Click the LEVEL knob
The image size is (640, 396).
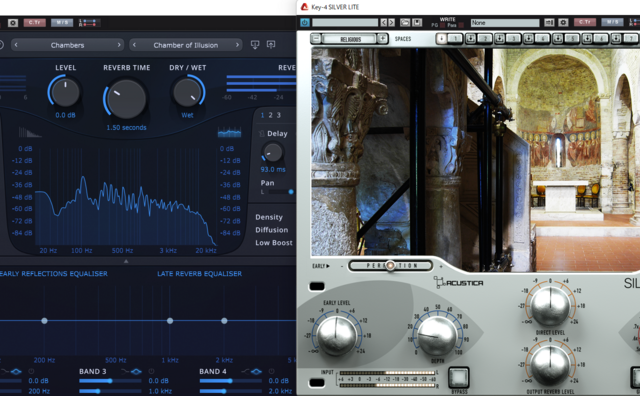point(65,92)
